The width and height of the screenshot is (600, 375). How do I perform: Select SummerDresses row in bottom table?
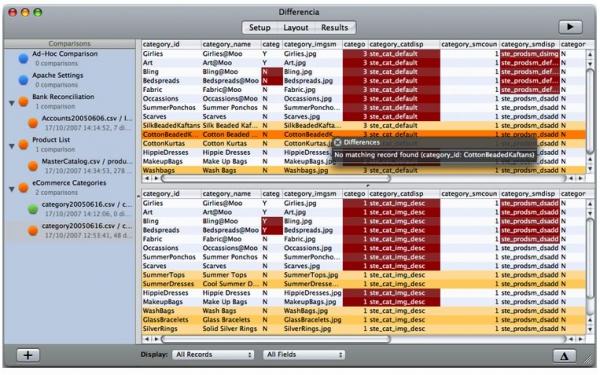click(363, 284)
